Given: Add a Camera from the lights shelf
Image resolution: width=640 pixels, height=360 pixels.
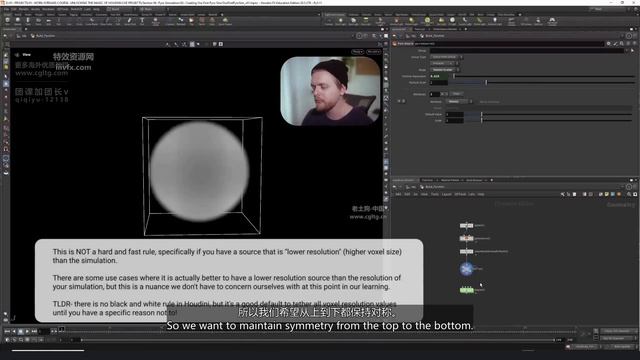Looking at the screenshot, I should click(329, 21).
